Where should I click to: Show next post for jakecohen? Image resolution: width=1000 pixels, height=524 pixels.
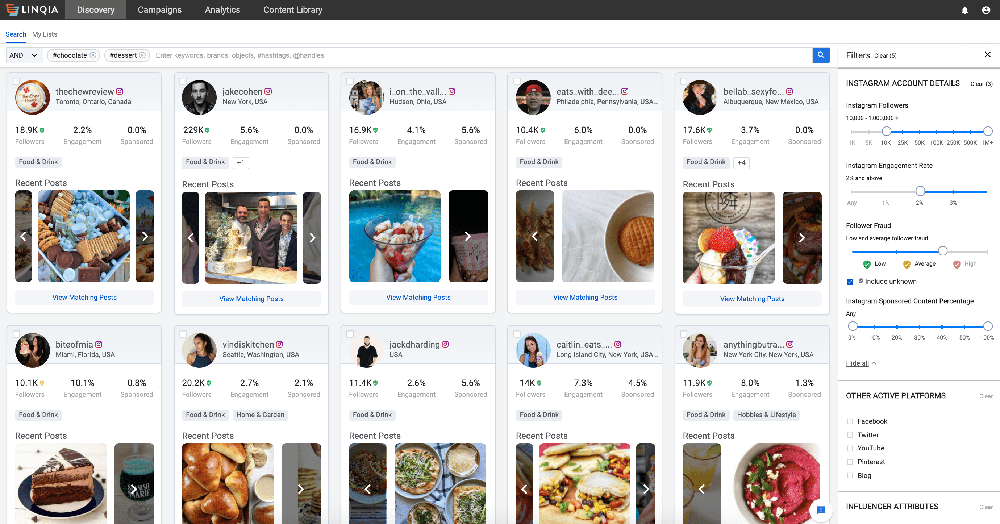tap(312, 238)
